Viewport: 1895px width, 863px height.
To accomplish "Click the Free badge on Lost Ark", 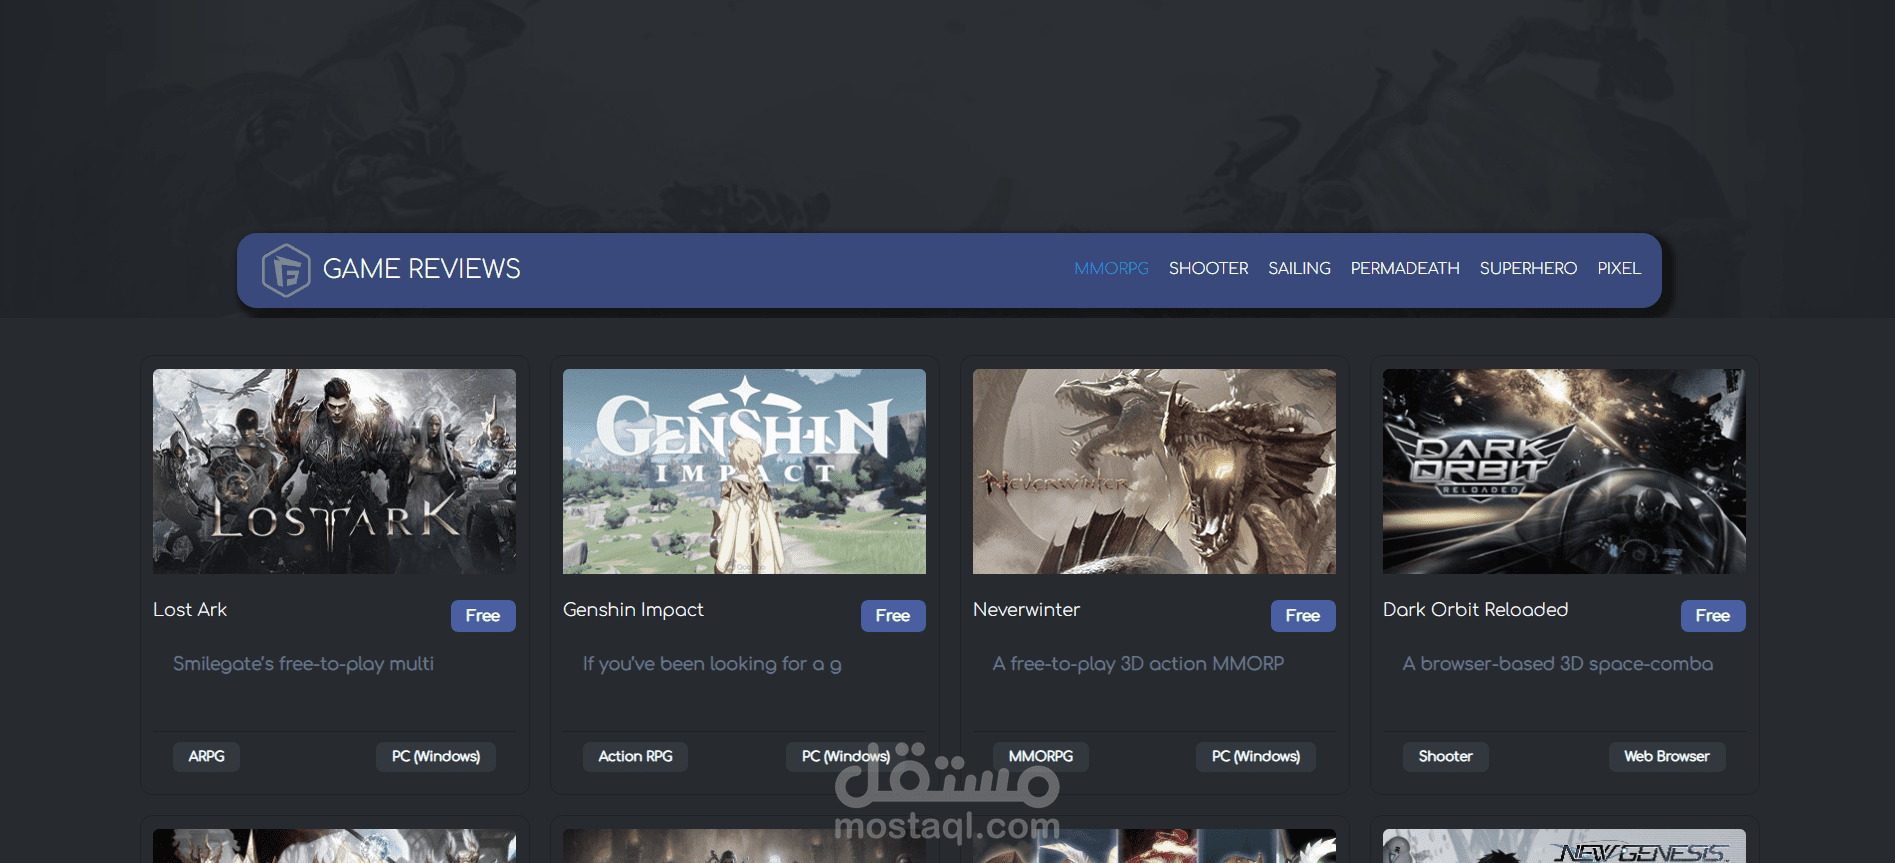I will [x=483, y=616].
